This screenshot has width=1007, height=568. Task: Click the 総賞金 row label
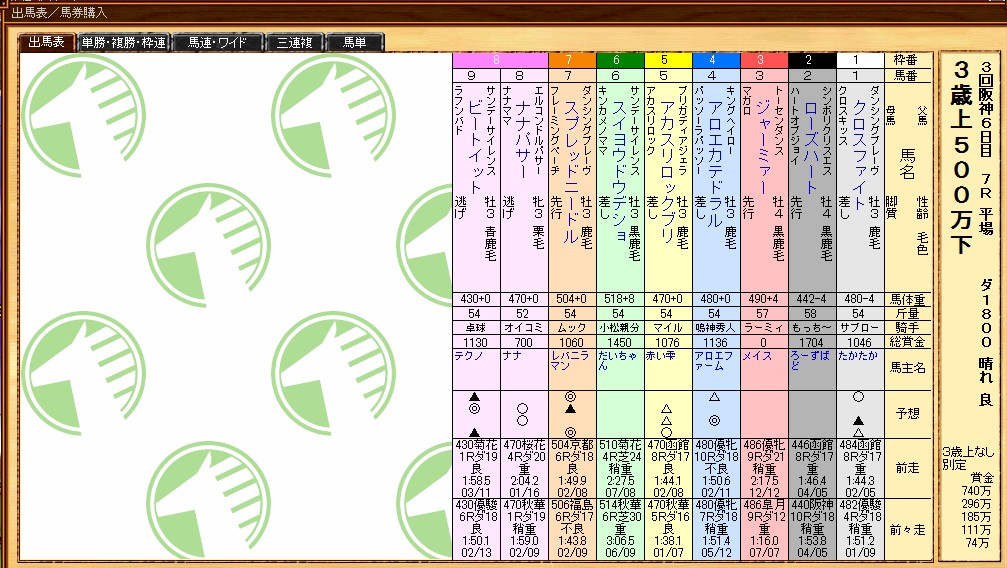point(907,342)
